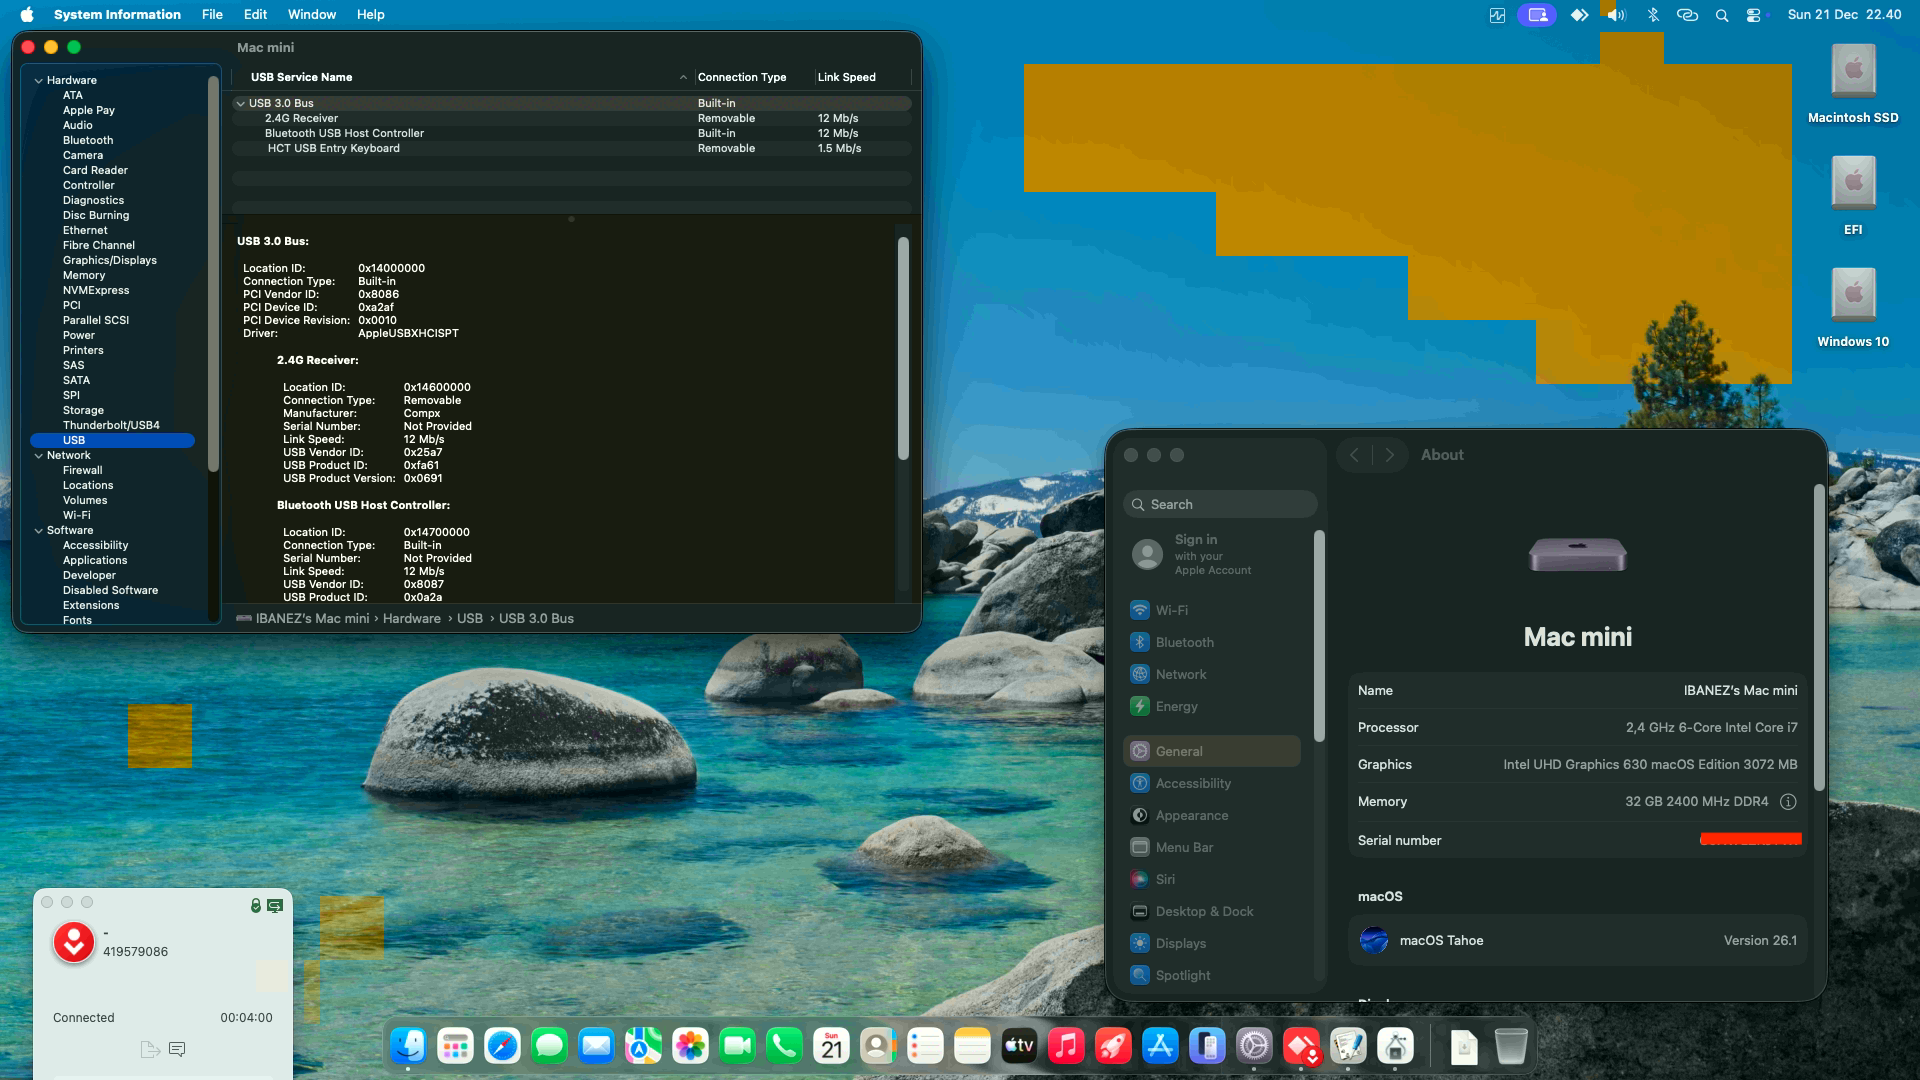Viewport: 1920px width, 1080px height.
Task: Select the Windows 10 drive icon on desktop
Action: pyautogui.click(x=1853, y=296)
